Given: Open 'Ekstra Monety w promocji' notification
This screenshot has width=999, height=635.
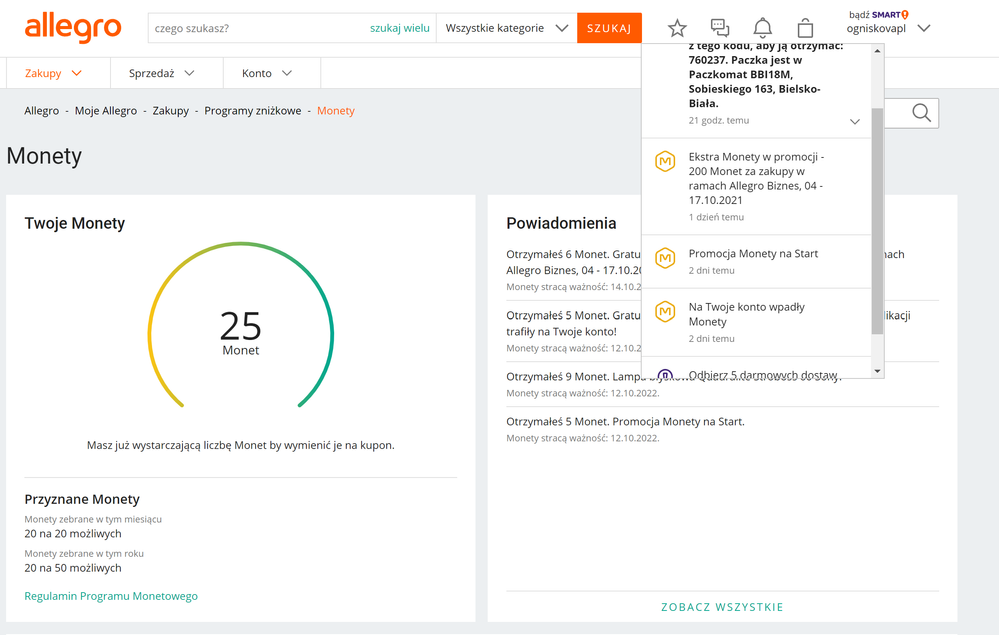Looking at the screenshot, I should (x=756, y=186).
